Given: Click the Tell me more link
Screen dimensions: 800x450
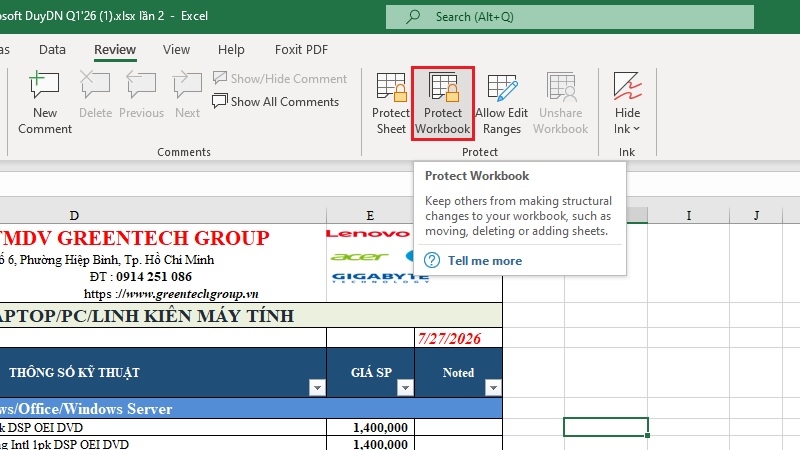Looking at the screenshot, I should (x=485, y=261).
